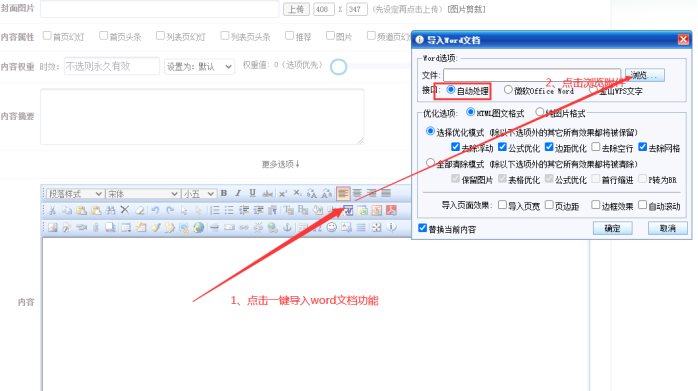Screen dimensions: 698x391
Task: Click the 浏览... browse button
Action: click(x=645, y=75)
